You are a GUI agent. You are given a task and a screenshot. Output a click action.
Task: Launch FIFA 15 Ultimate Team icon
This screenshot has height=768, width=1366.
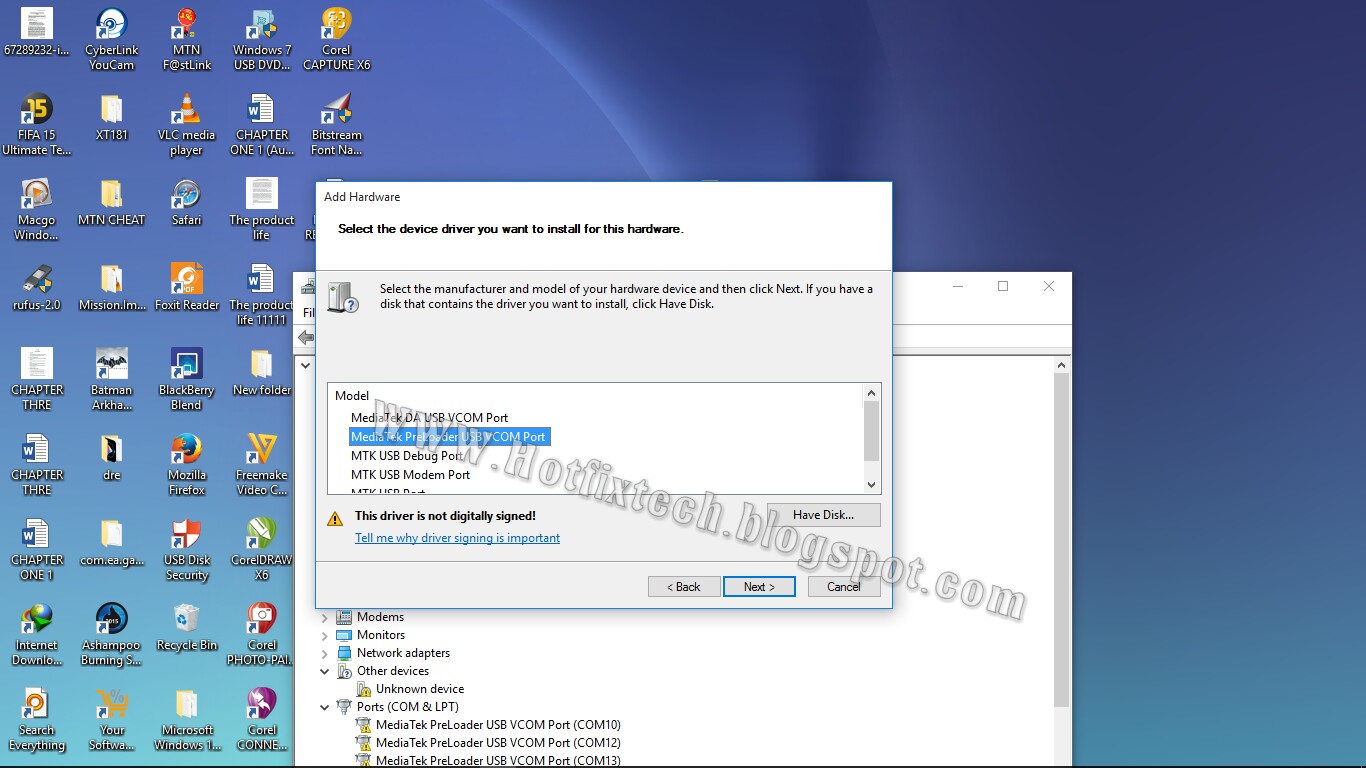pyautogui.click(x=37, y=125)
